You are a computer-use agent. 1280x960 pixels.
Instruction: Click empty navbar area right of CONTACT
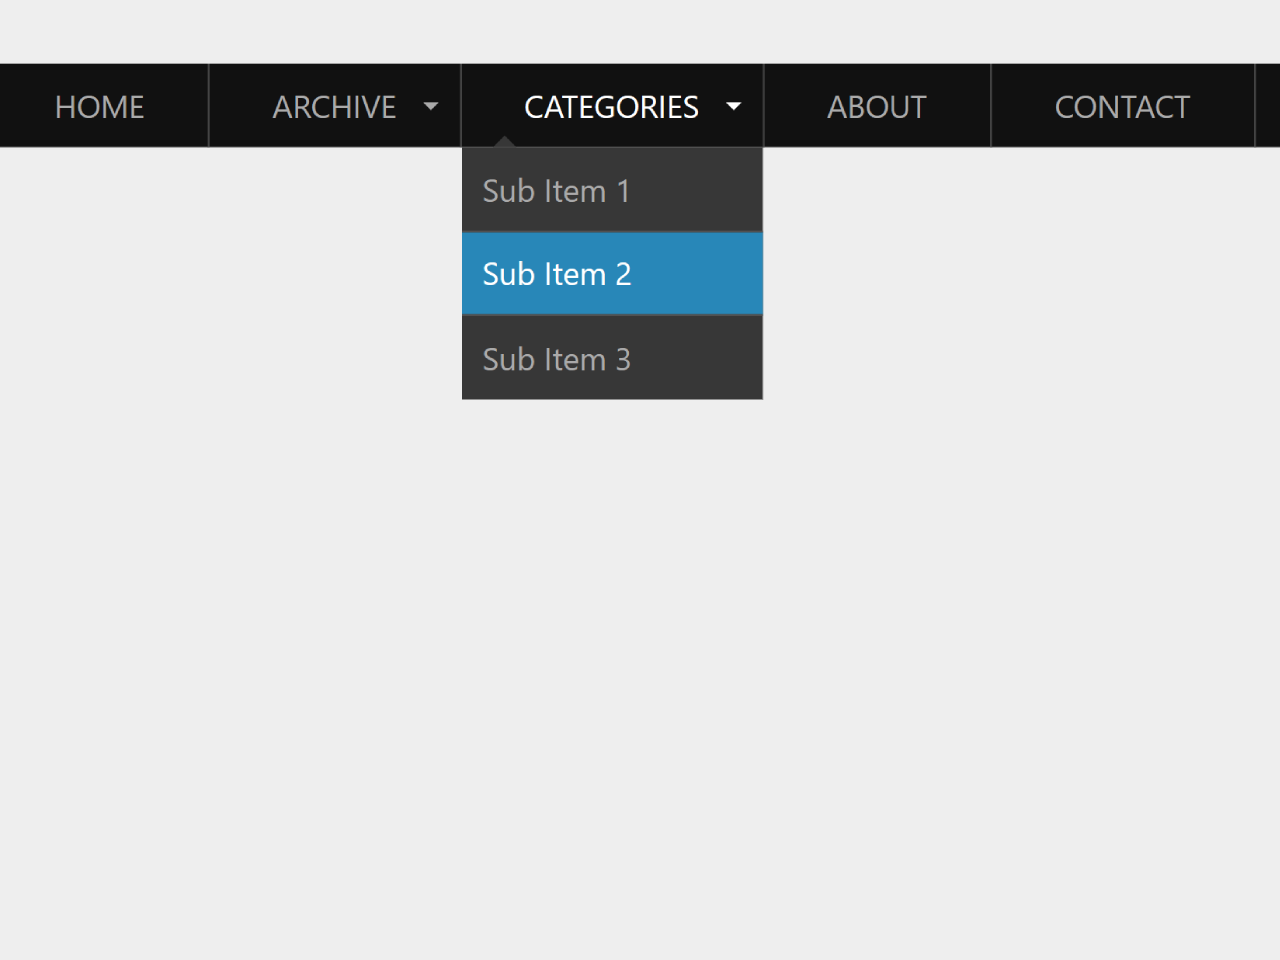1268,106
